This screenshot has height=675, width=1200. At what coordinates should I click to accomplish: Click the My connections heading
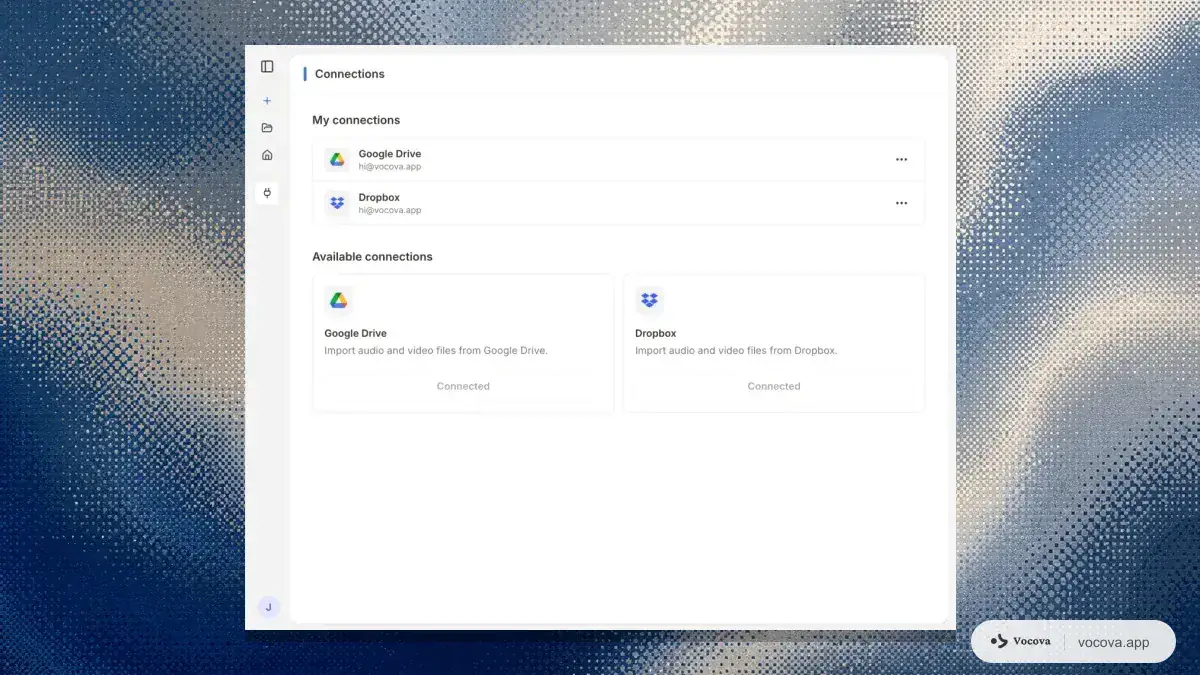click(356, 120)
